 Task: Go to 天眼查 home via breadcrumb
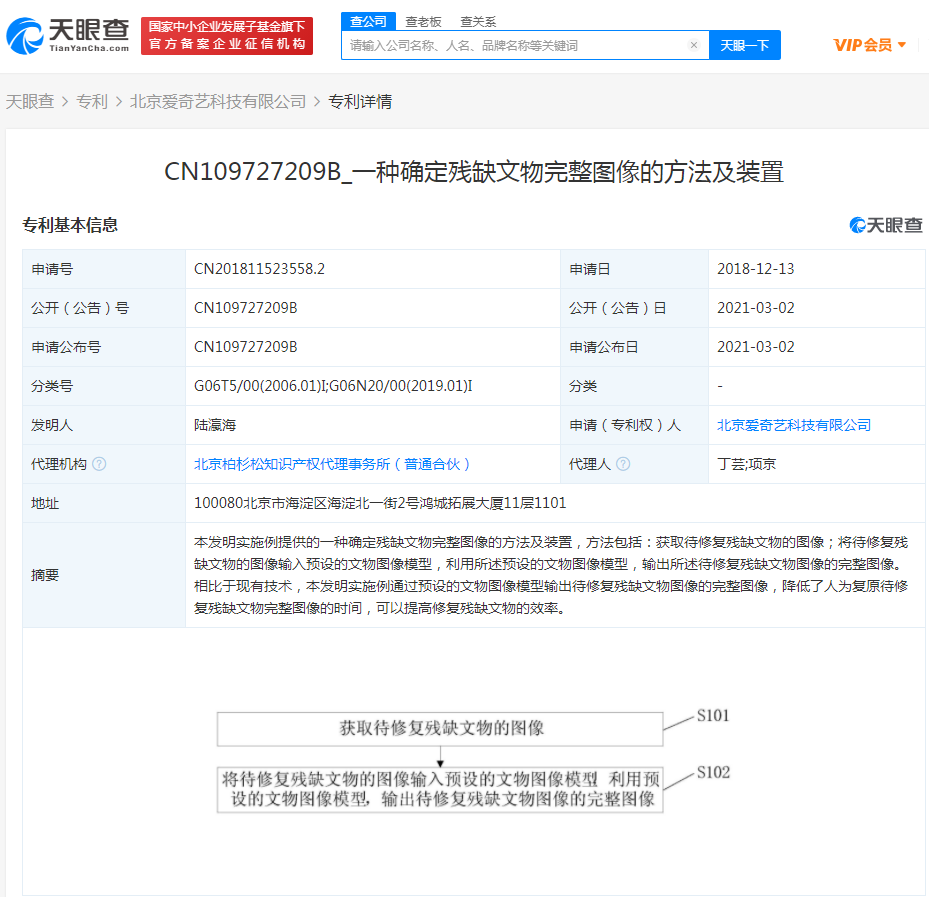(x=30, y=101)
